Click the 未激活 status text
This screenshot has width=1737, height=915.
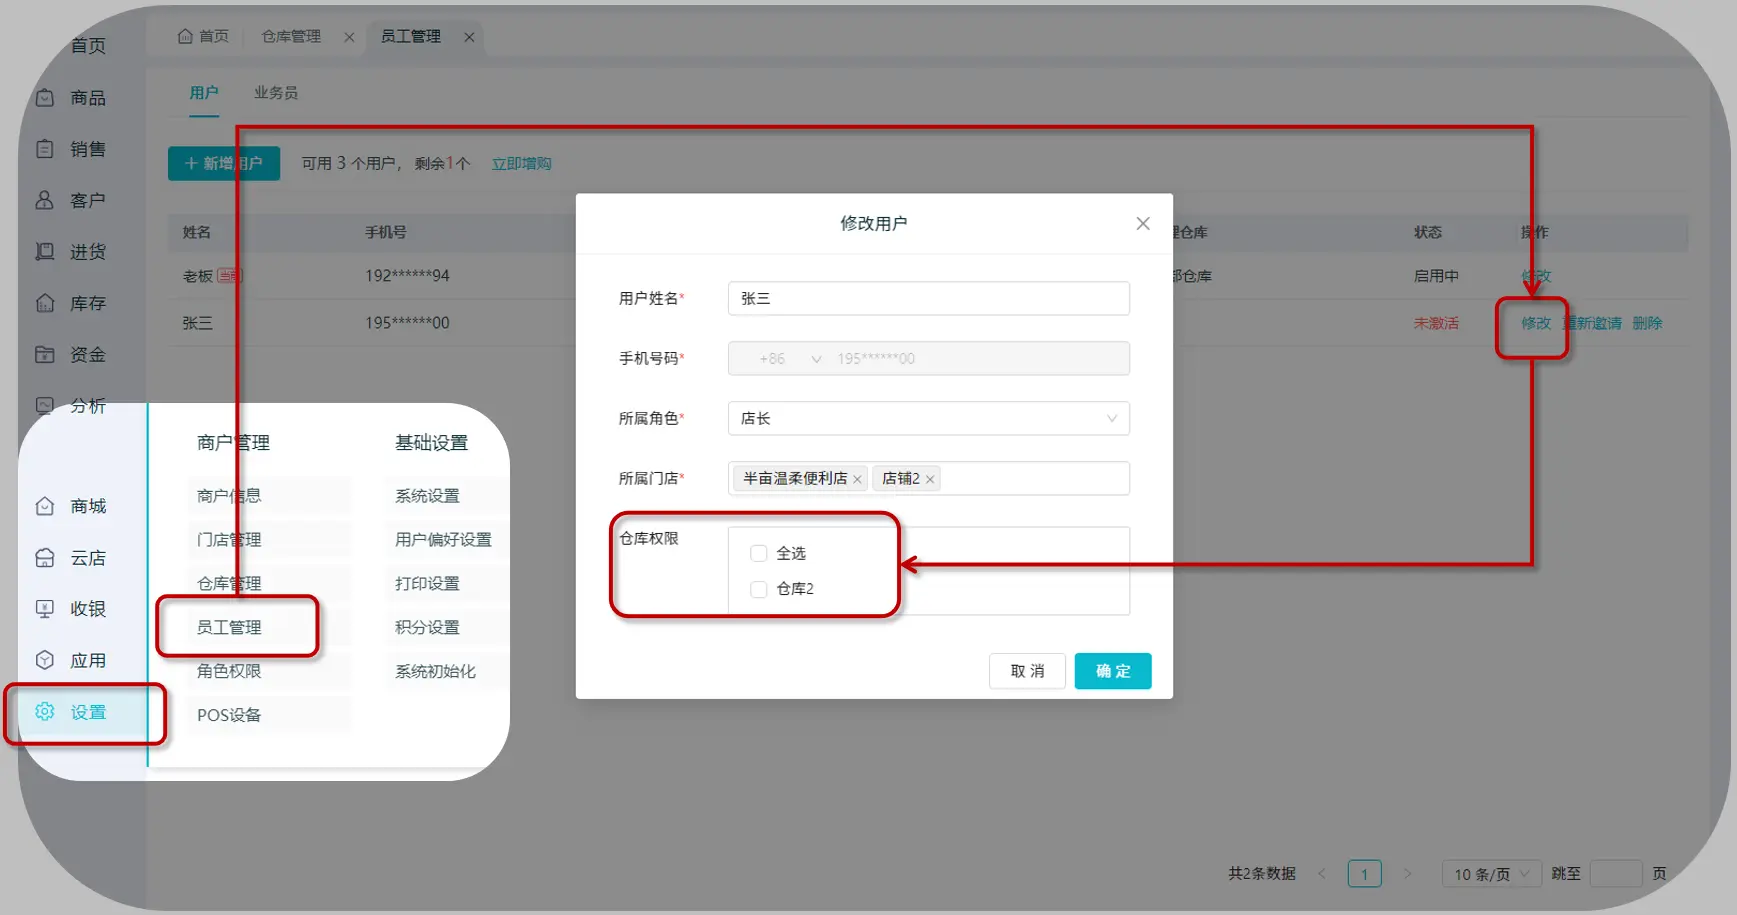coord(1436,323)
